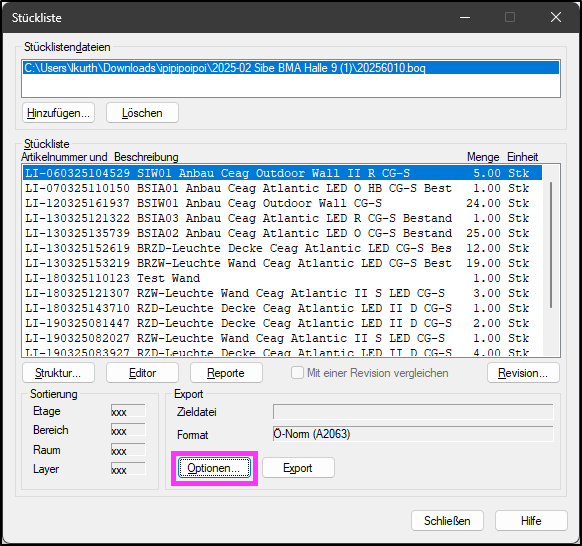Select row LI-190325081447 RZD-Leuchte Decke

coord(282,323)
